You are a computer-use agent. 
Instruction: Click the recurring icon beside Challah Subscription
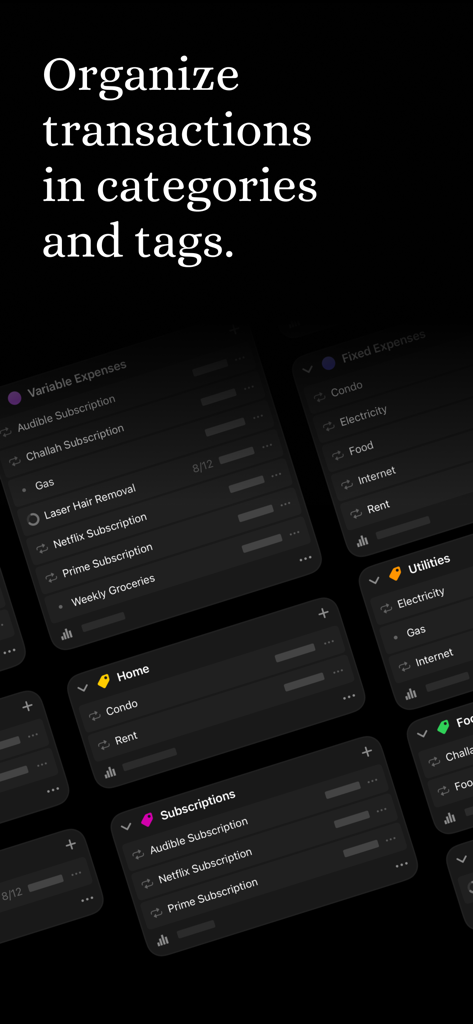[x=15, y=462]
